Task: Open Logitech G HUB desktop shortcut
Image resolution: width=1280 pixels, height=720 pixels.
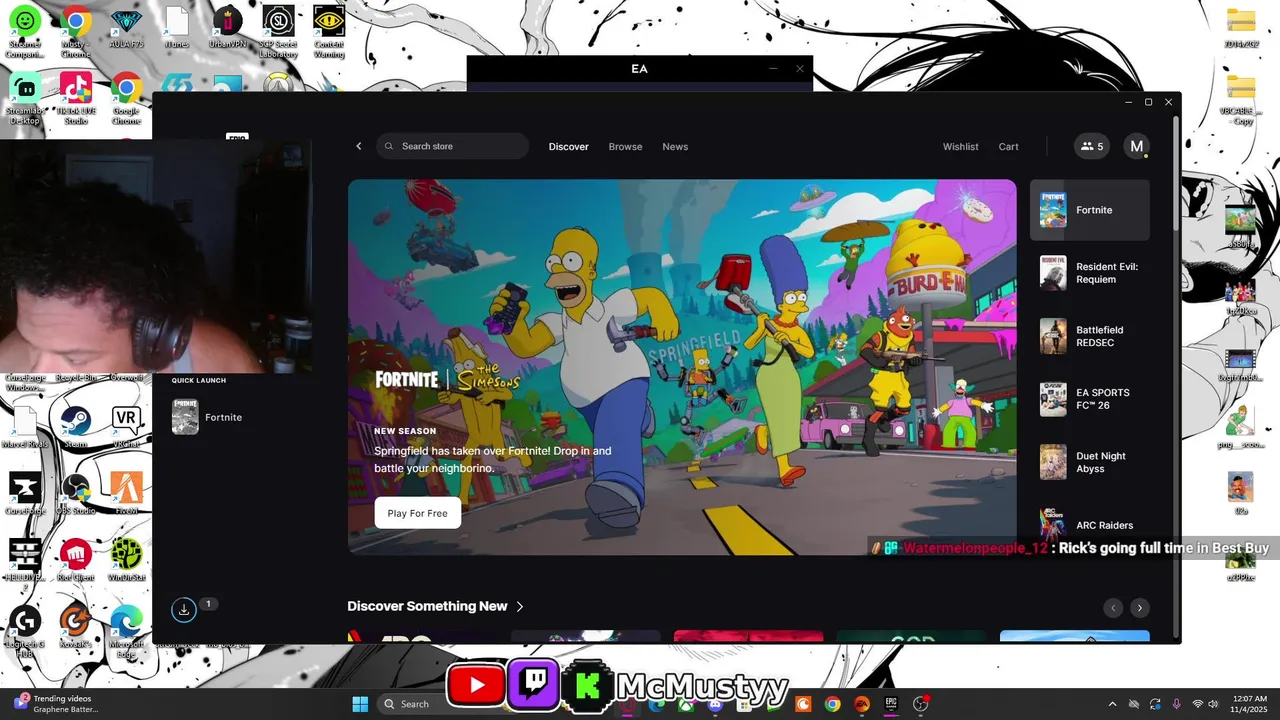Action: [x=25, y=628]
